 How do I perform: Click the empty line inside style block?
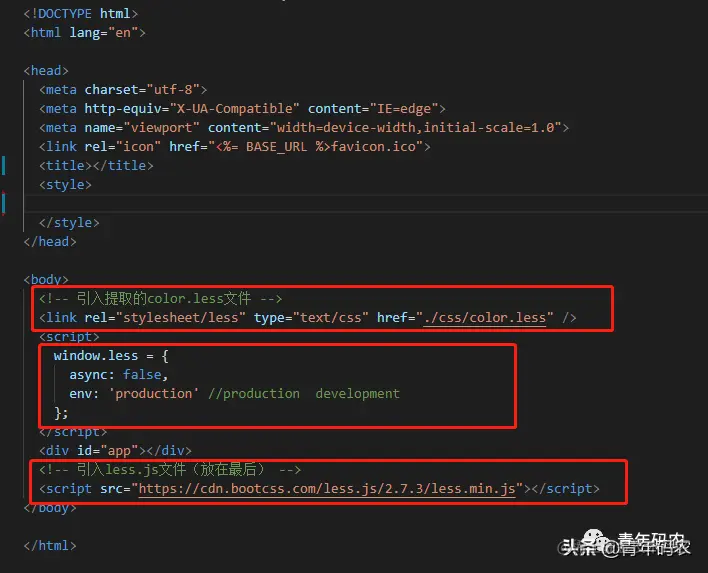click(366, 204)
